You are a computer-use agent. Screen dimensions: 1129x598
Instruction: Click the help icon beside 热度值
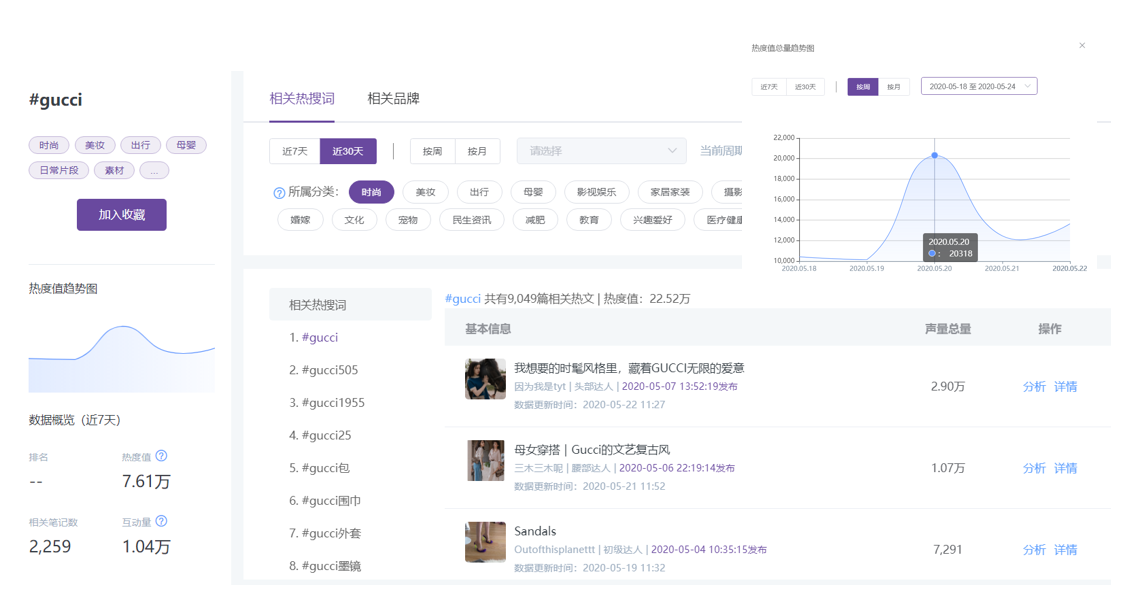(x=161, y=456)
